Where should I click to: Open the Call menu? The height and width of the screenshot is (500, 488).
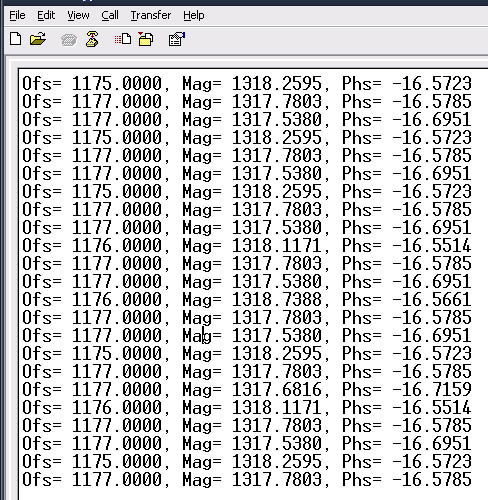pos(110,15)
